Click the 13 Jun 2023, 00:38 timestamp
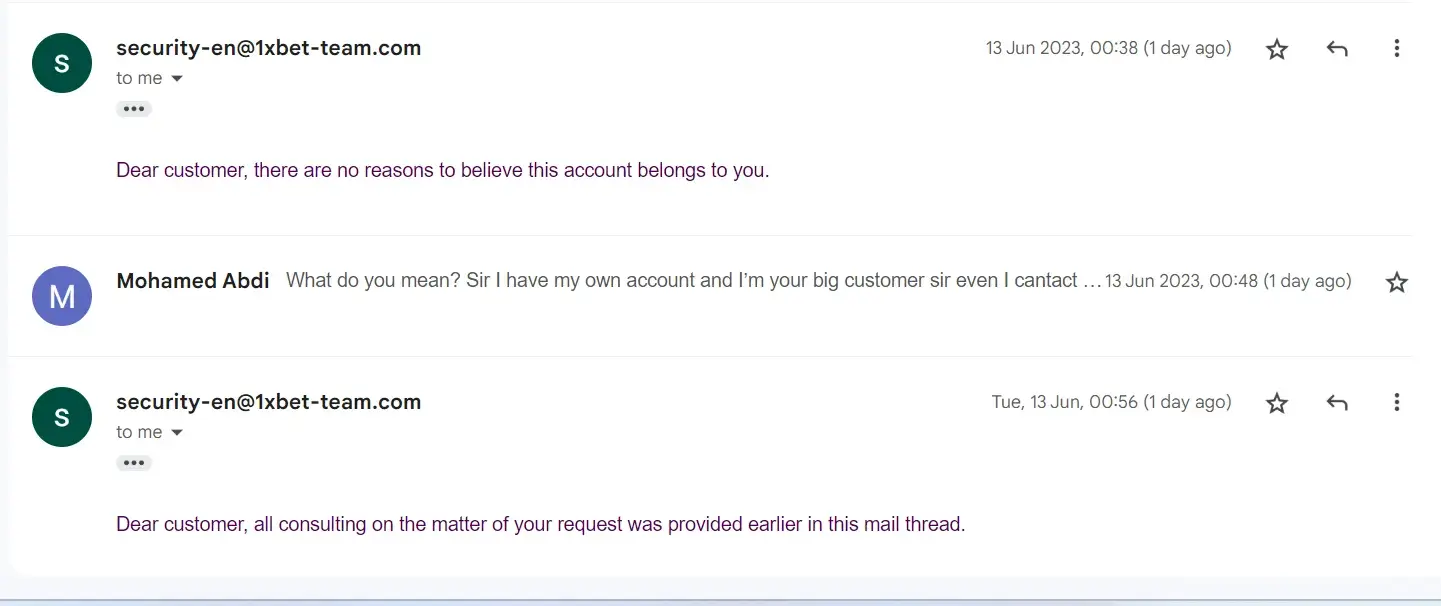The height and width of the screenshot is (606, 1441). coord(1108,48)
